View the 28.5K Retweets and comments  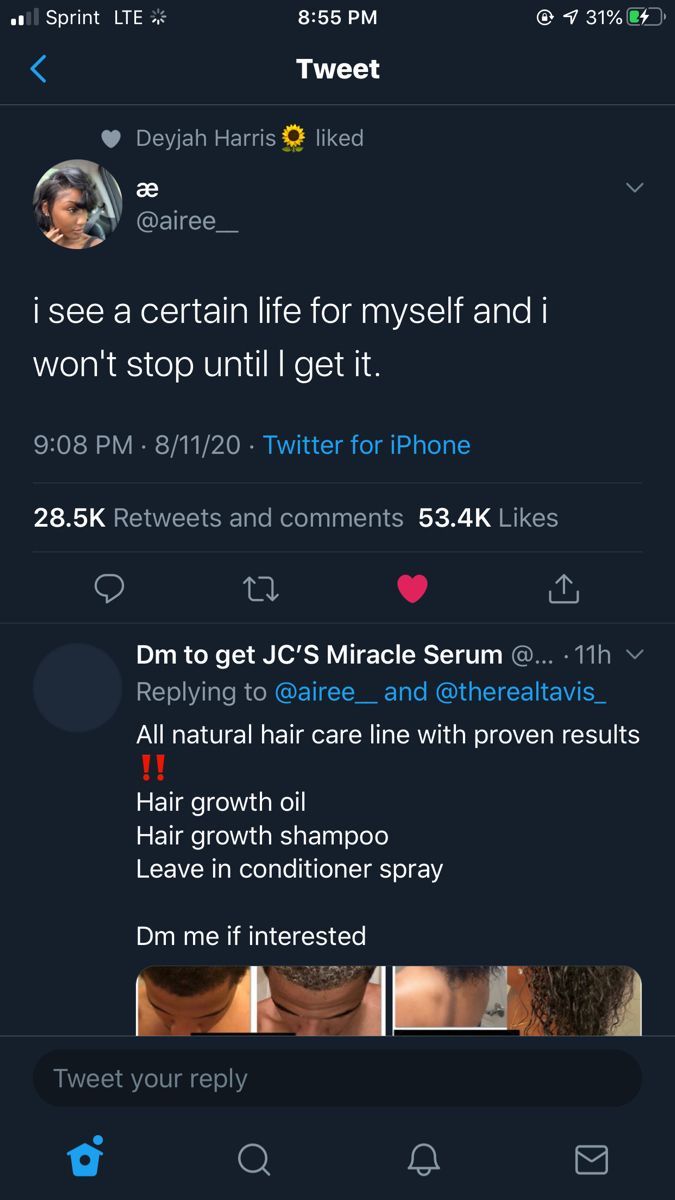[218, 518]
